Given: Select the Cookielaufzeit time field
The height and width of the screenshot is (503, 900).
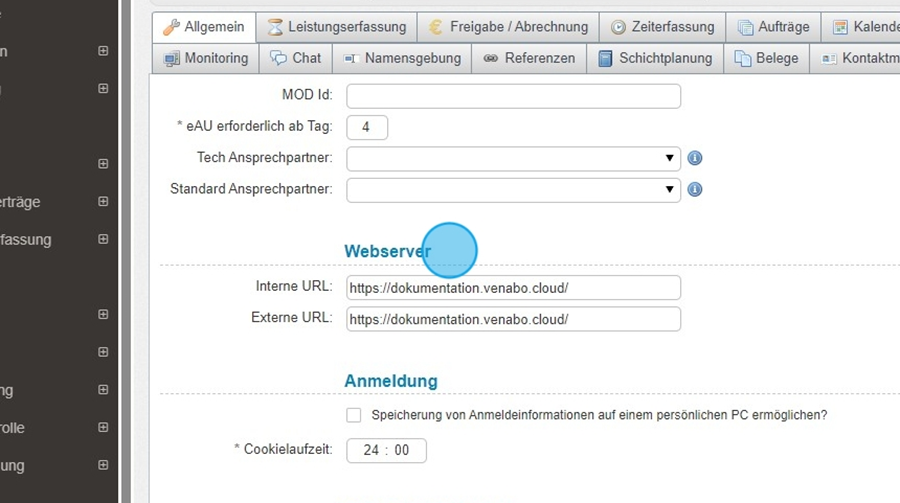Looking at the screenshot, I should (x=386, y=450).
